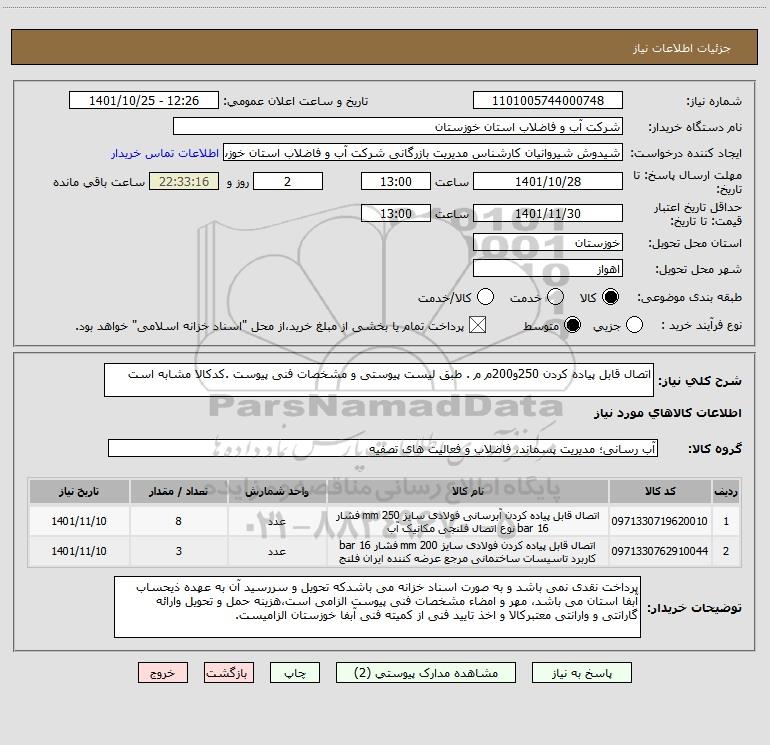Click the delivery province field خوزستان
The height and width of the screenshot is (745, 770).
(548, 242)
